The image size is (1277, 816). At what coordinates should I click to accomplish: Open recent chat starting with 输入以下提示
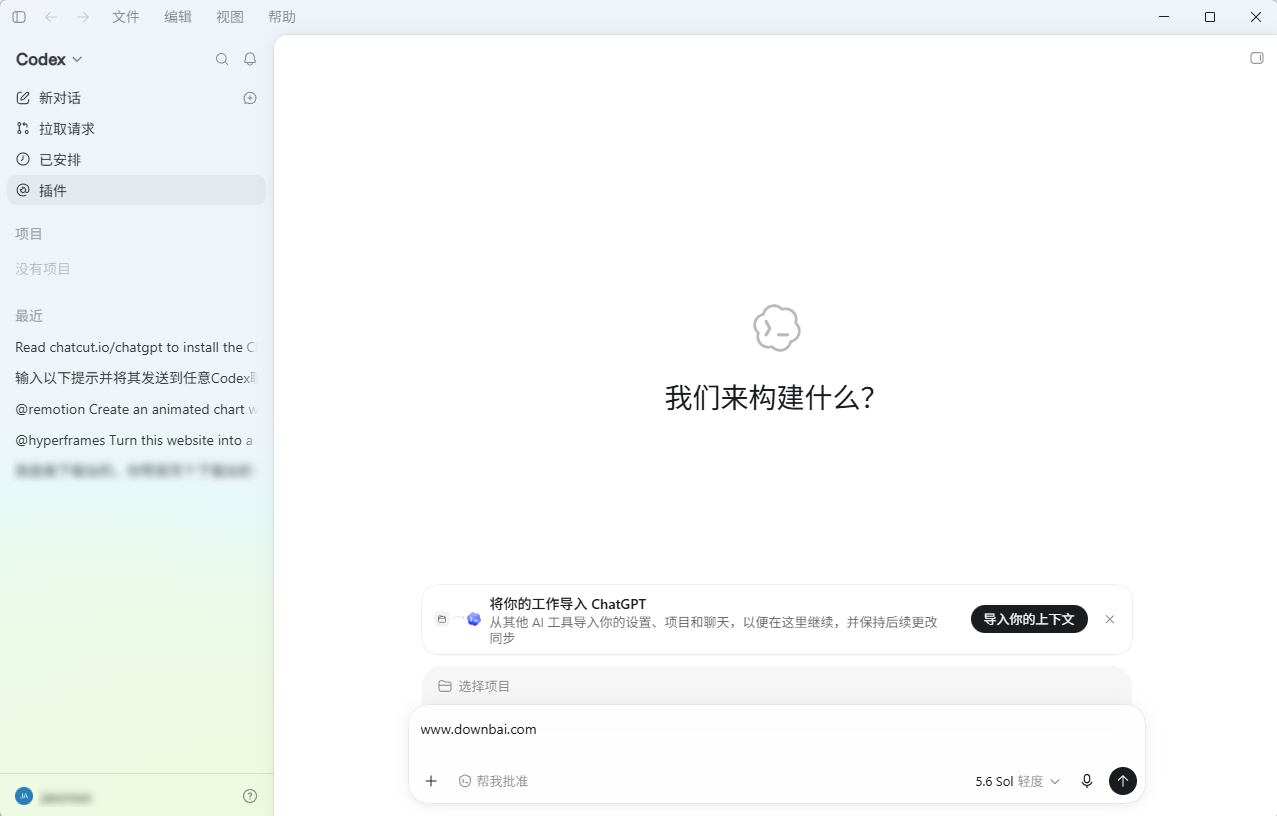[136, 378]
